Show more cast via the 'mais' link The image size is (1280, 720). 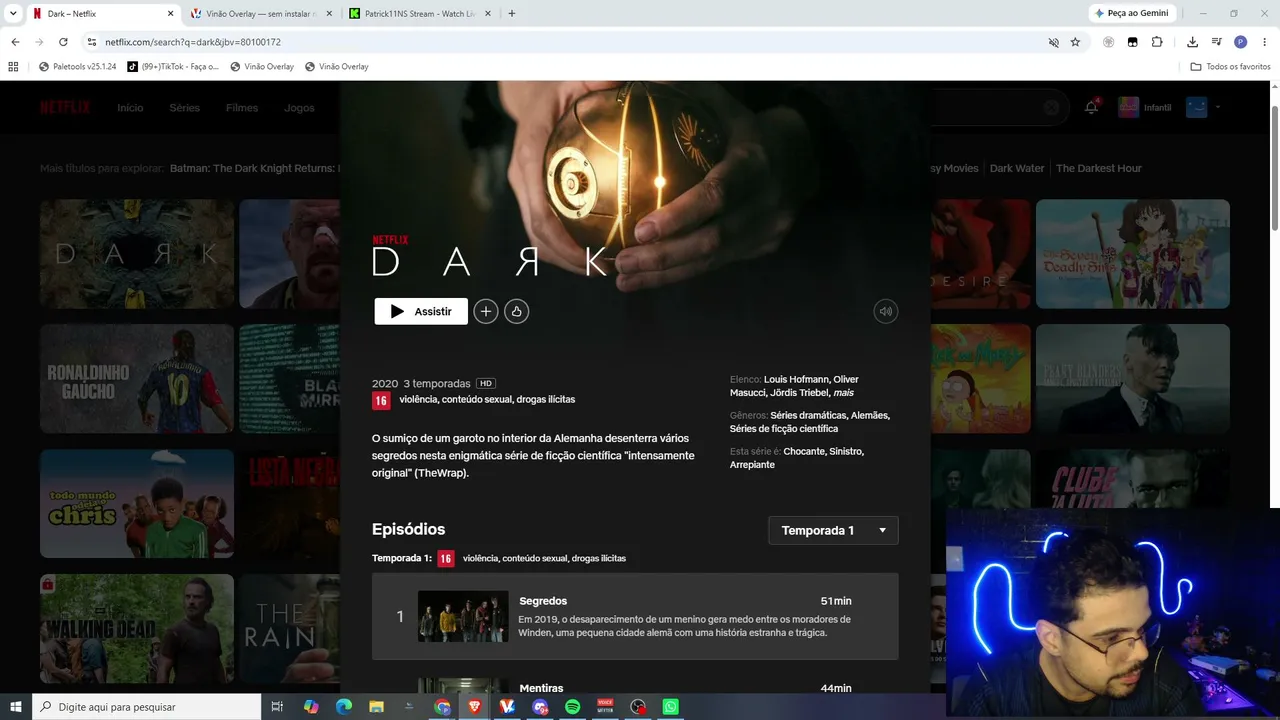point(843,393)
